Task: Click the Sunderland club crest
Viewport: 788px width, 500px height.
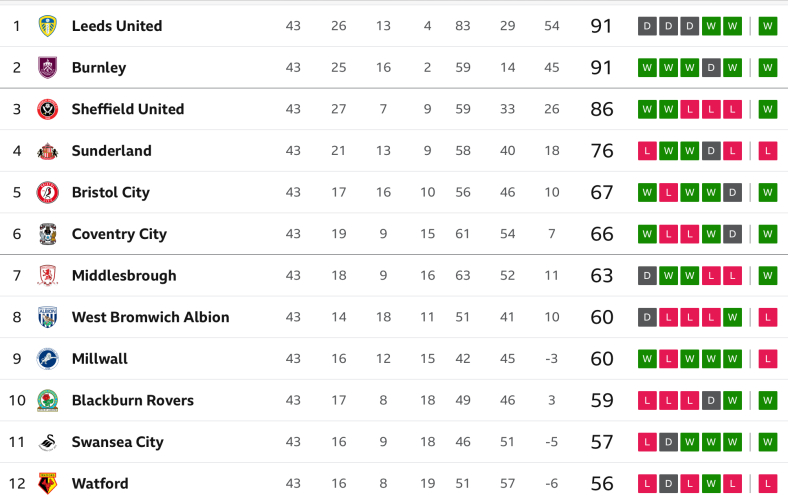Action: pos(48,151)
